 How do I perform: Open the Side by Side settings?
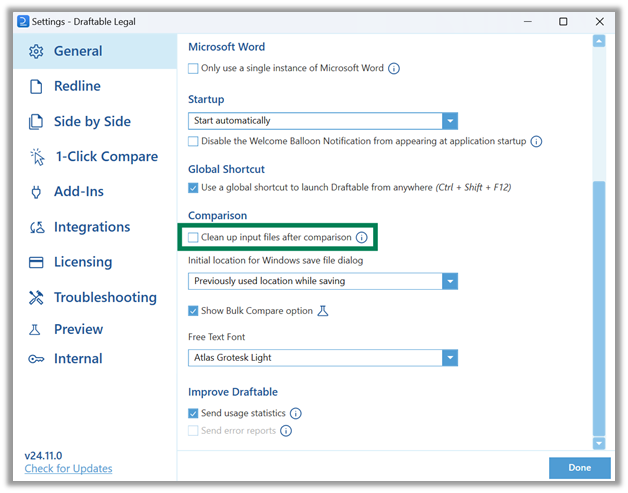click(x=95, y=121)
